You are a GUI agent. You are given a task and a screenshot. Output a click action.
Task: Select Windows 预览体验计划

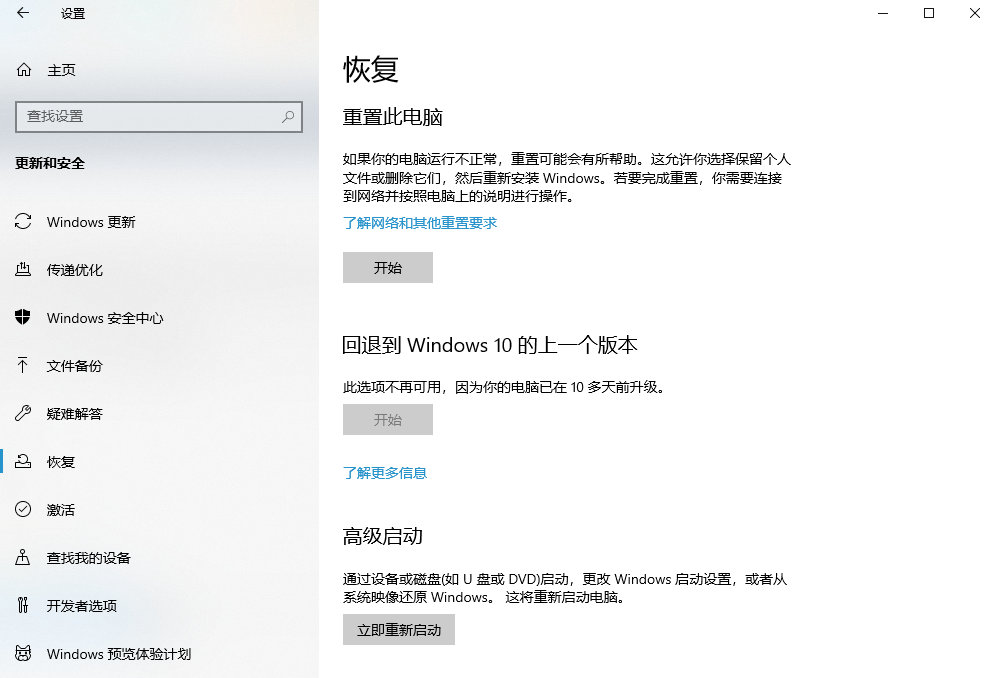tap(117, 654)
